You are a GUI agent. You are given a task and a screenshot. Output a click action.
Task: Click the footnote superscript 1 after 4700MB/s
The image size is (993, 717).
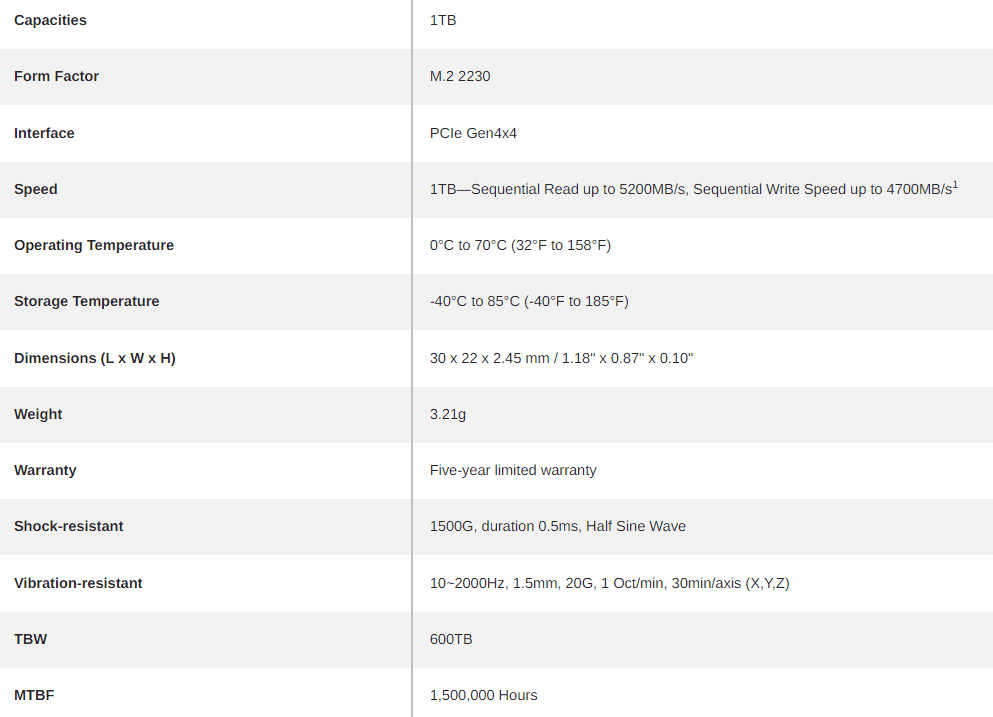point(955,185)
